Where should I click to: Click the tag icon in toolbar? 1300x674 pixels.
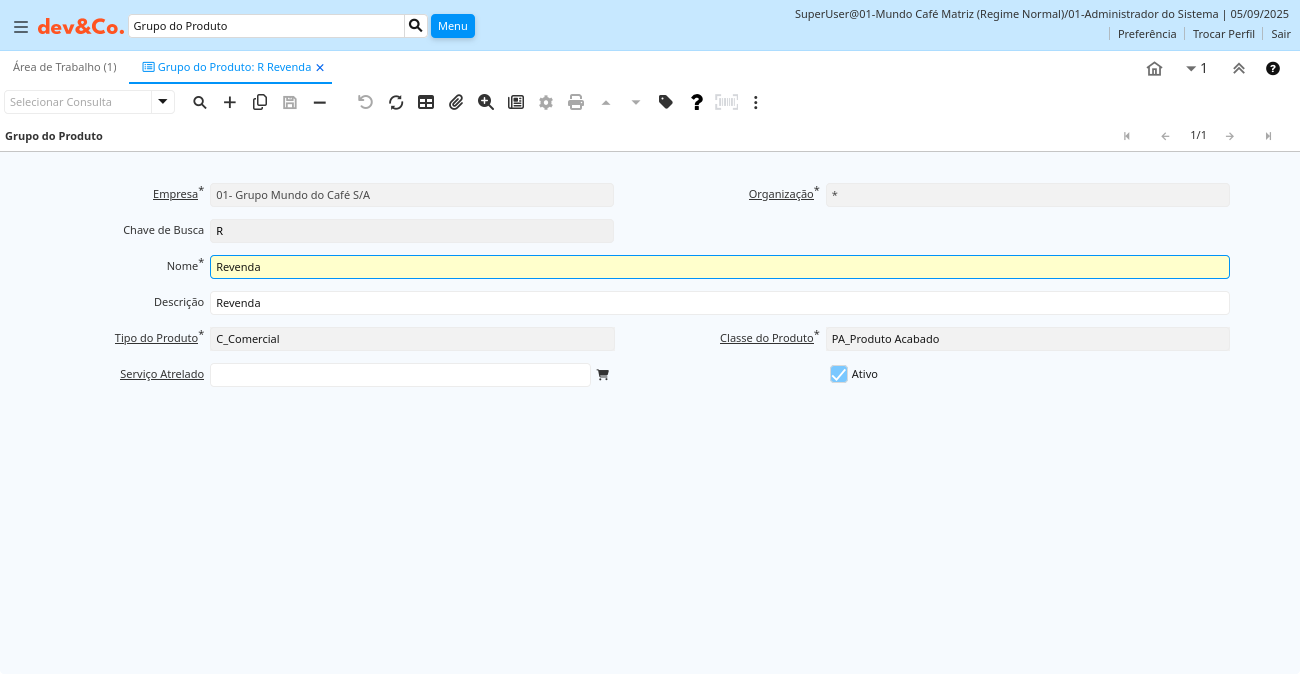tap(666, 102)
